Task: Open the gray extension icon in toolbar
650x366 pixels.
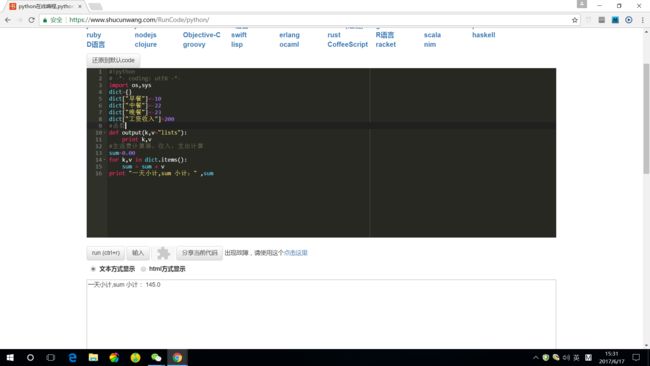Action: pyautogui.click(x=601, y=20)
